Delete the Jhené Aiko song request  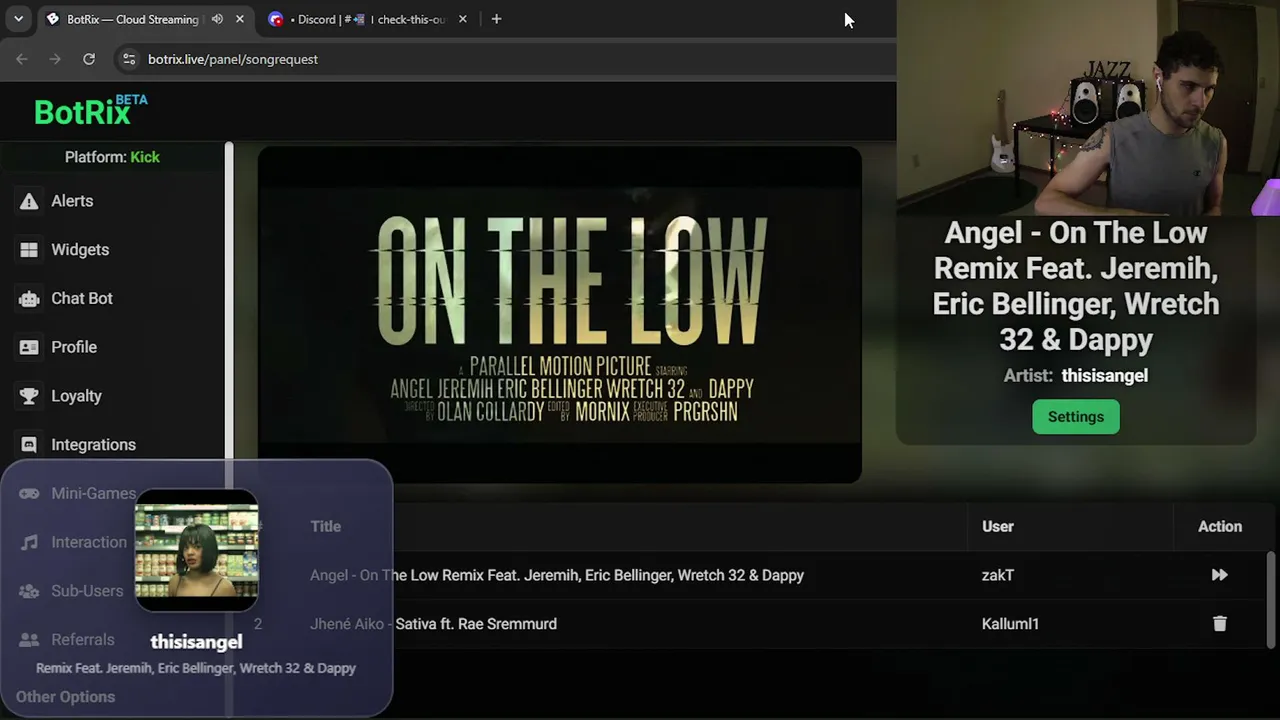1219,624
